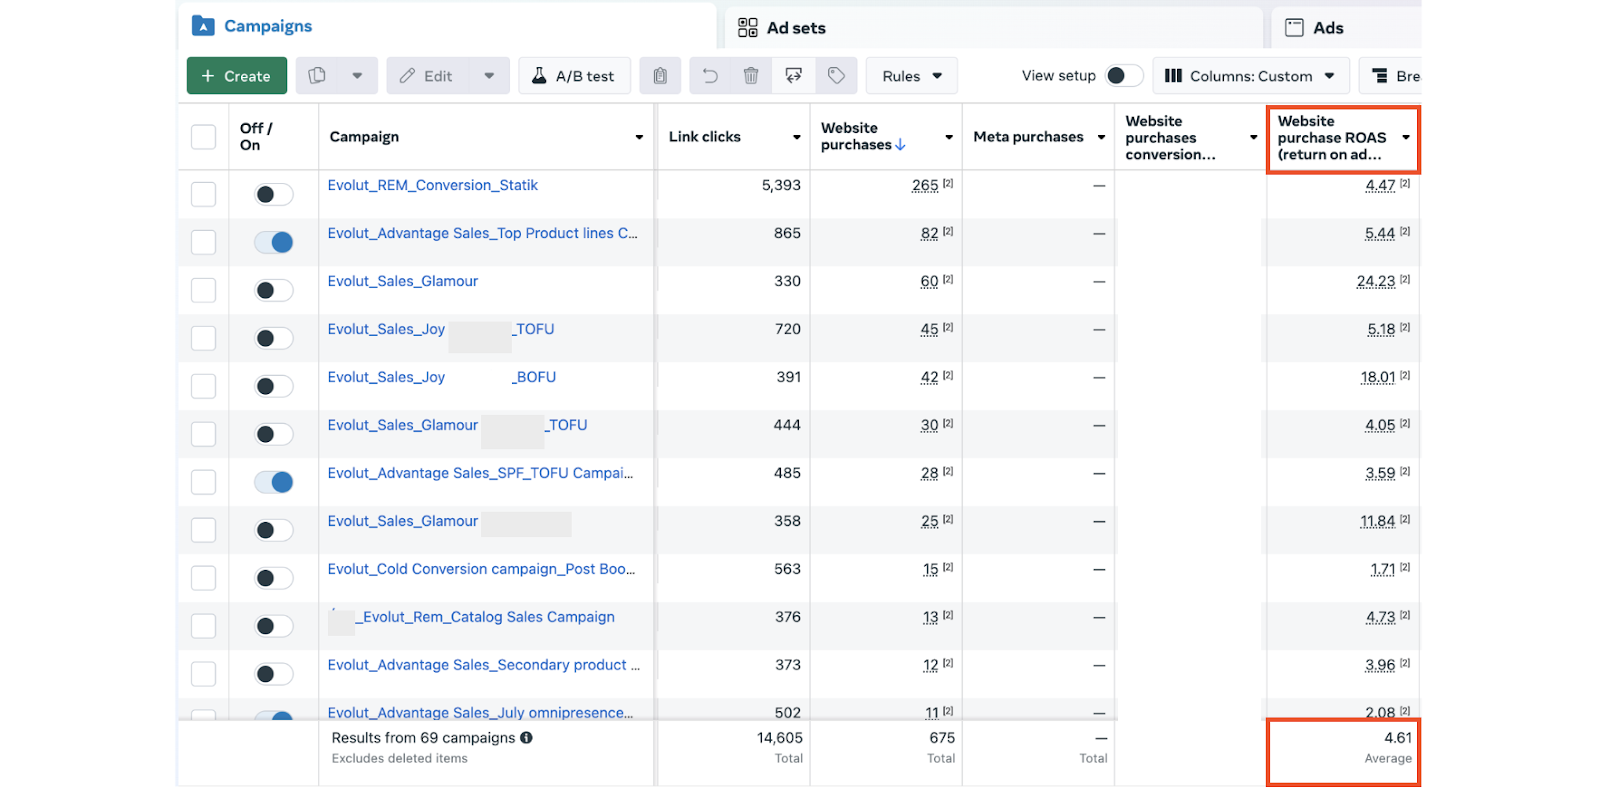This screenshot has height=788, width=1600.
Task: Select checkbox for Evolut_Advantage Sales_Top Product lines row
Action: pyautogui.click(x=203, y=242)
